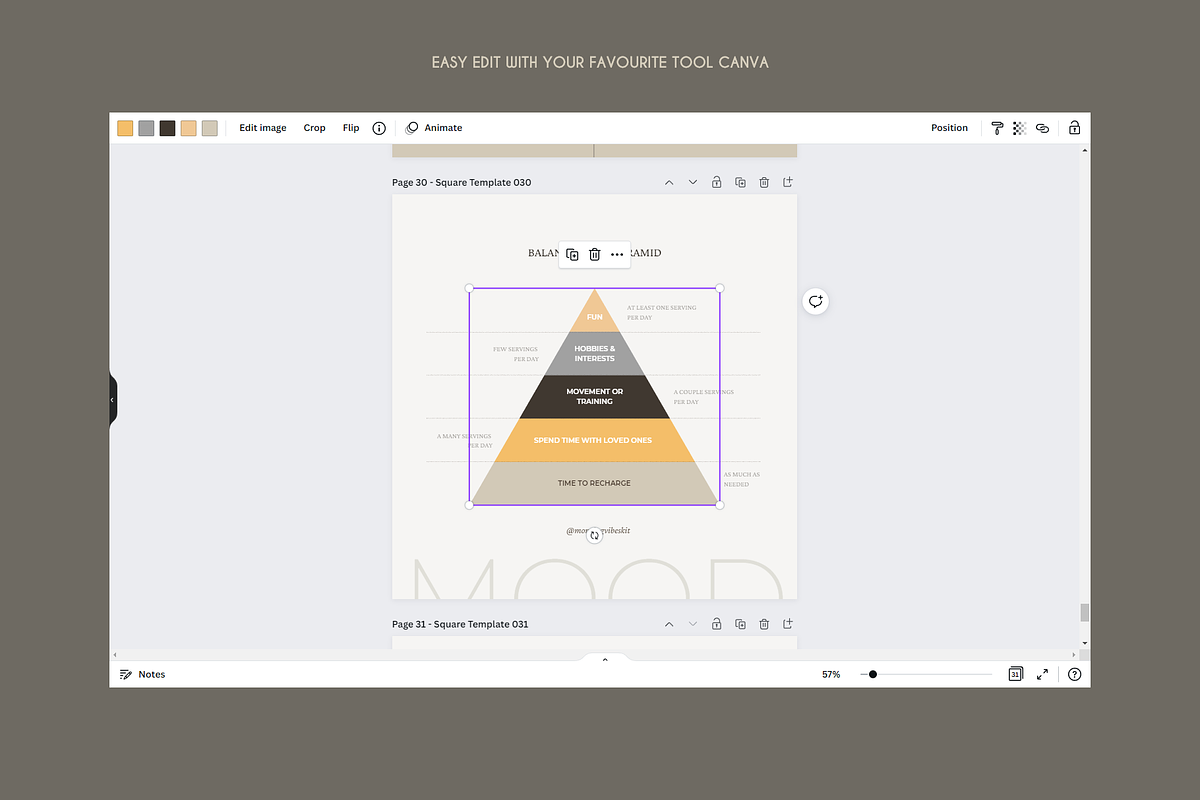This screenshot has width=1200, height=800.
Task: Select the beige color swatch in toolbar
Action: 209,128
